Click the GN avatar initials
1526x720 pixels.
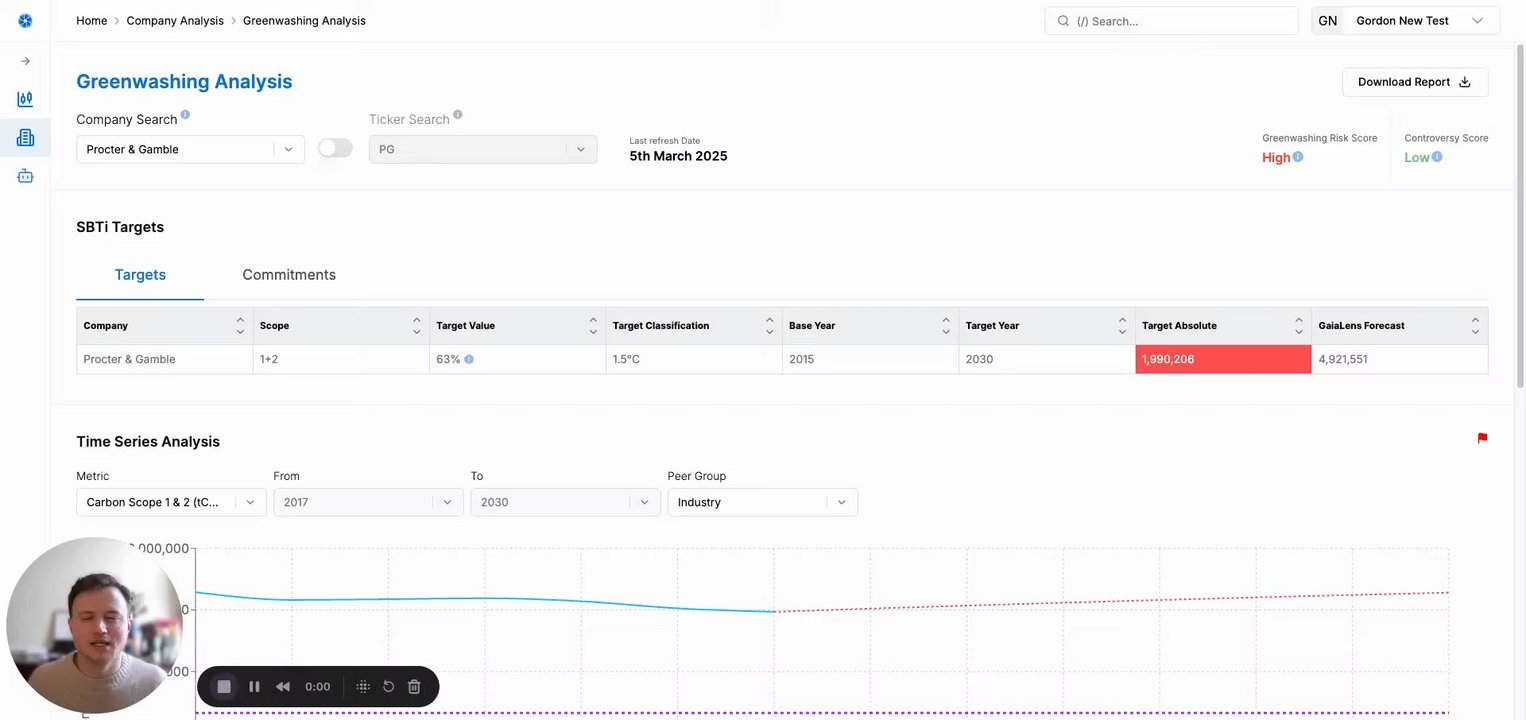click(x=1328, y=21)
